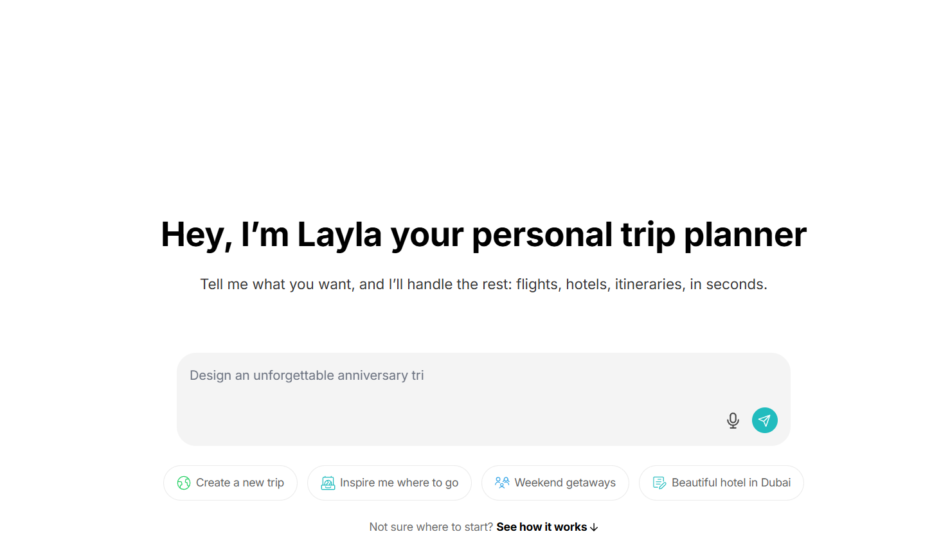Viewport: 950px width, 534px height.
Task: Click the microphone voice input icon
Action: 733,421
